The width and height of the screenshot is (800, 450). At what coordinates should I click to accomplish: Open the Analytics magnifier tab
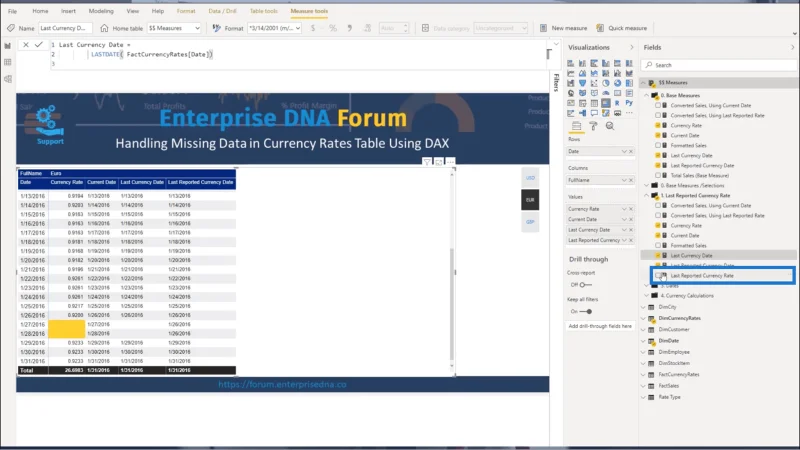pos(610,126)
